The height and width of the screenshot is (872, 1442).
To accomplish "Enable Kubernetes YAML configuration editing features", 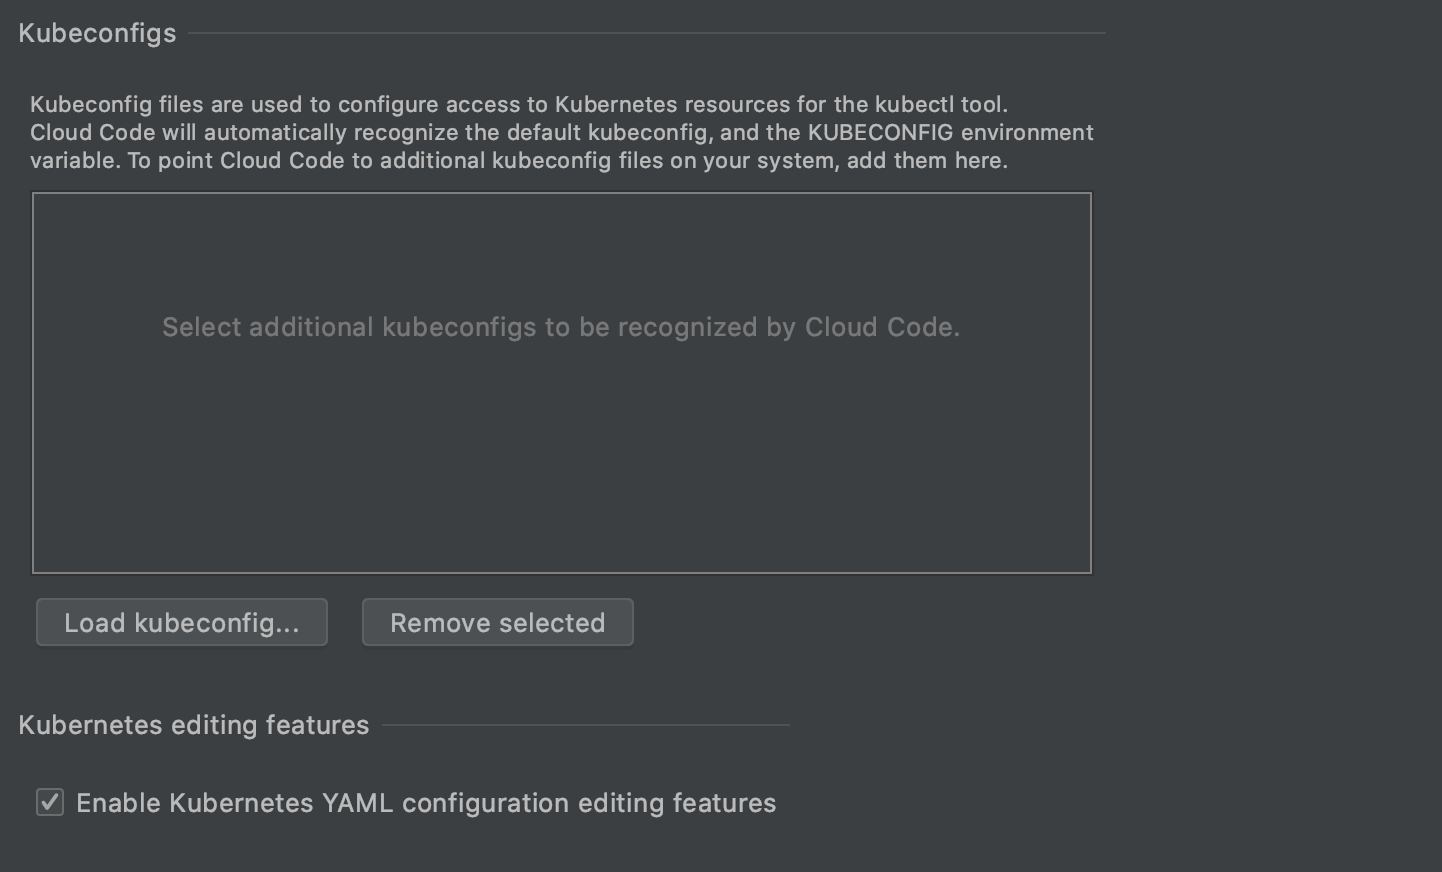I will point(50,802).
